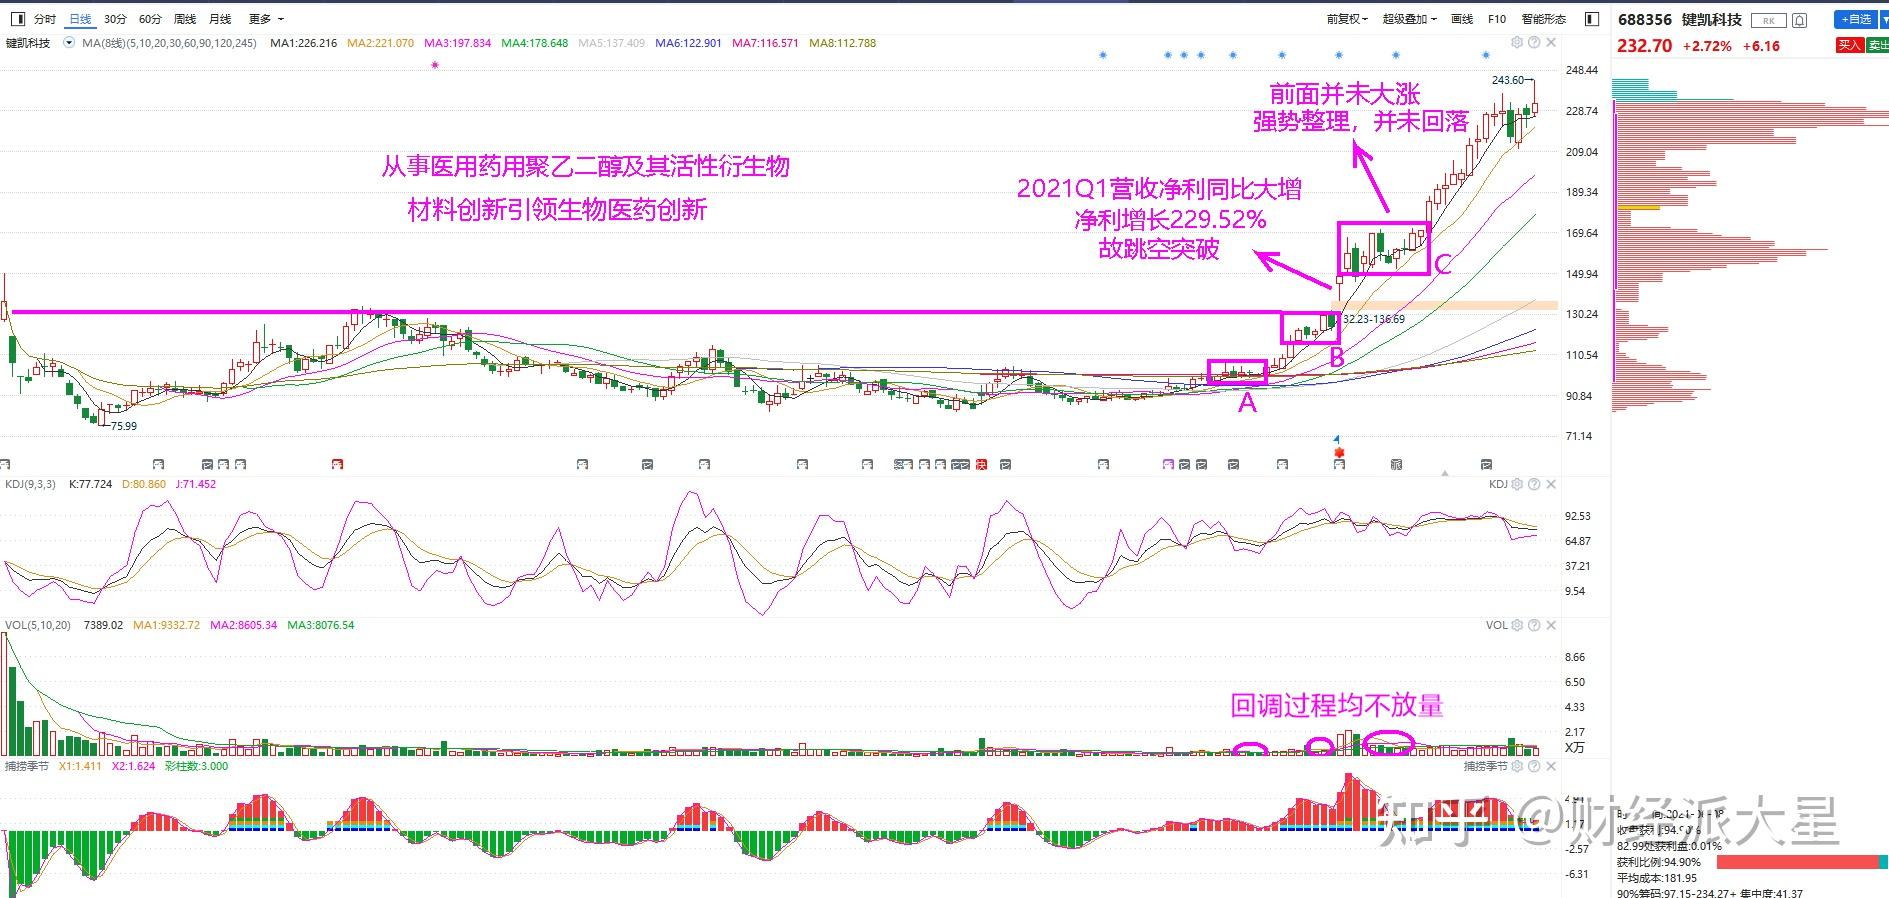Screen dimensions: 1889x898
Task: Click the red 买入 buy button
Action: [1849, 45]
